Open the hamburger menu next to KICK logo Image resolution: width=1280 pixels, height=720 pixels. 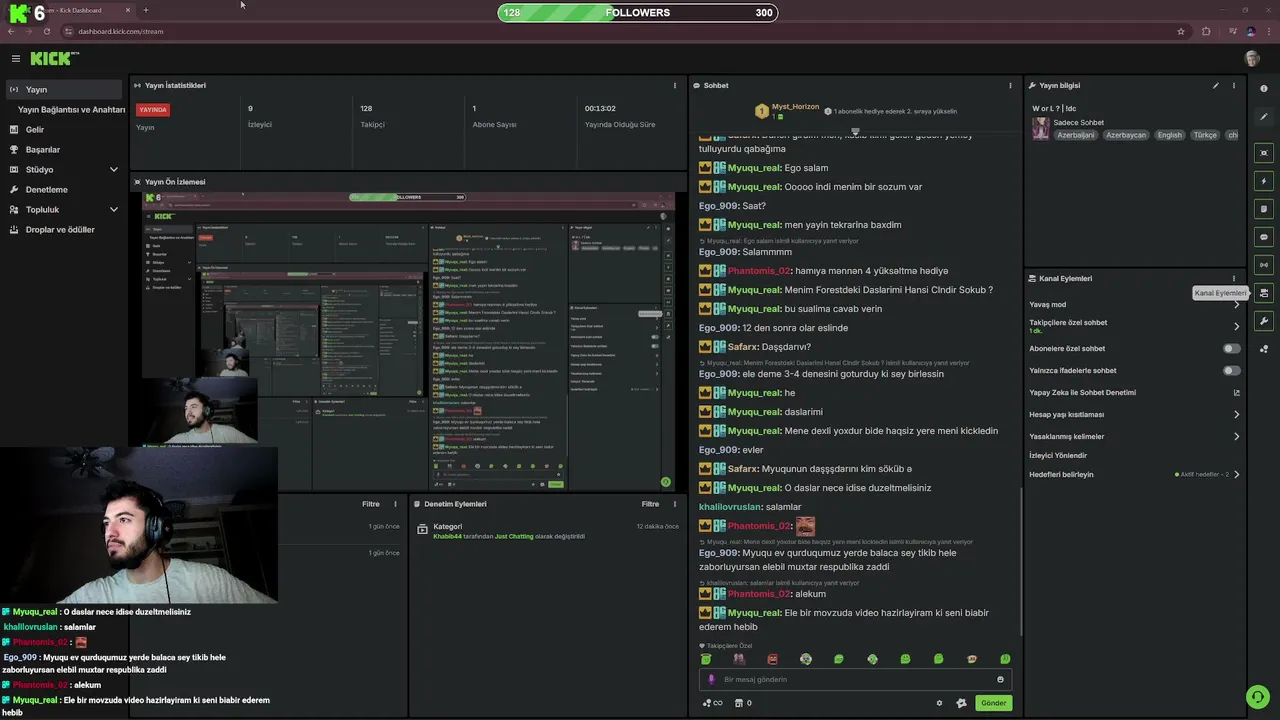tap(15, 59)
